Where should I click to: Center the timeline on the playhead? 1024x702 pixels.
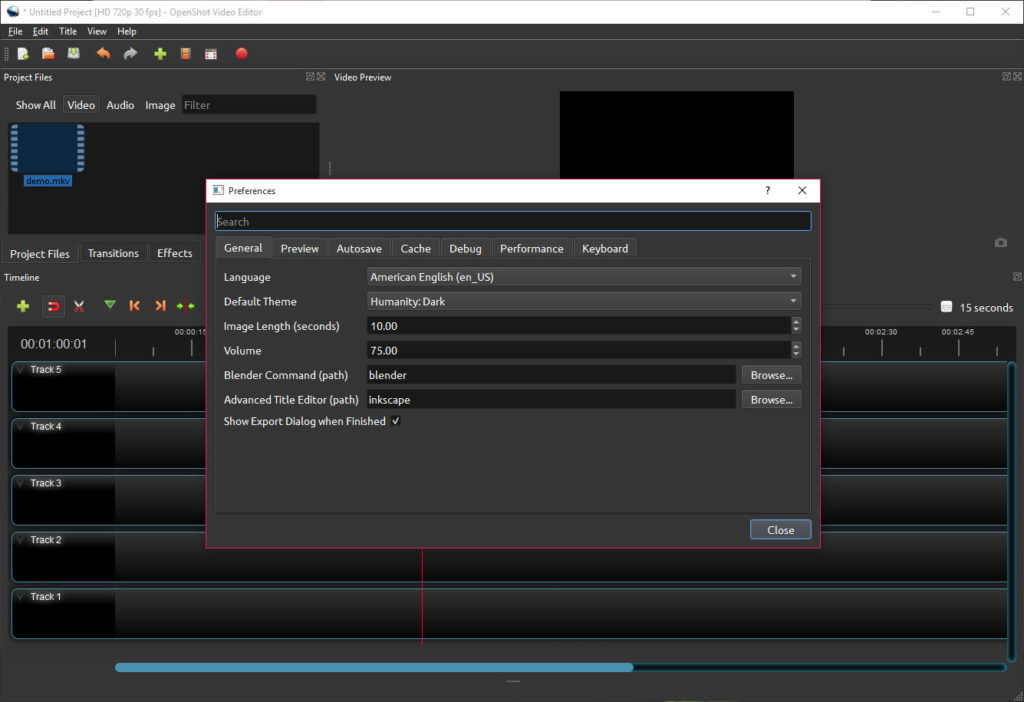[185, 306]
